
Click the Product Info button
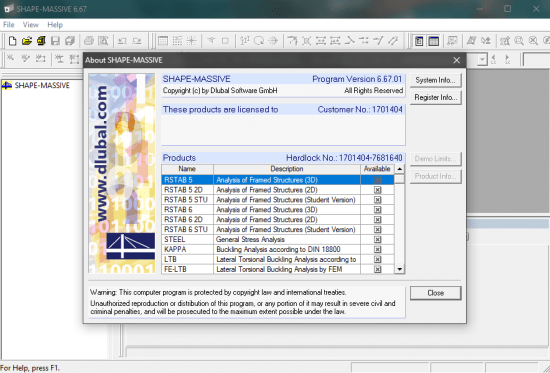pos(435,176)
